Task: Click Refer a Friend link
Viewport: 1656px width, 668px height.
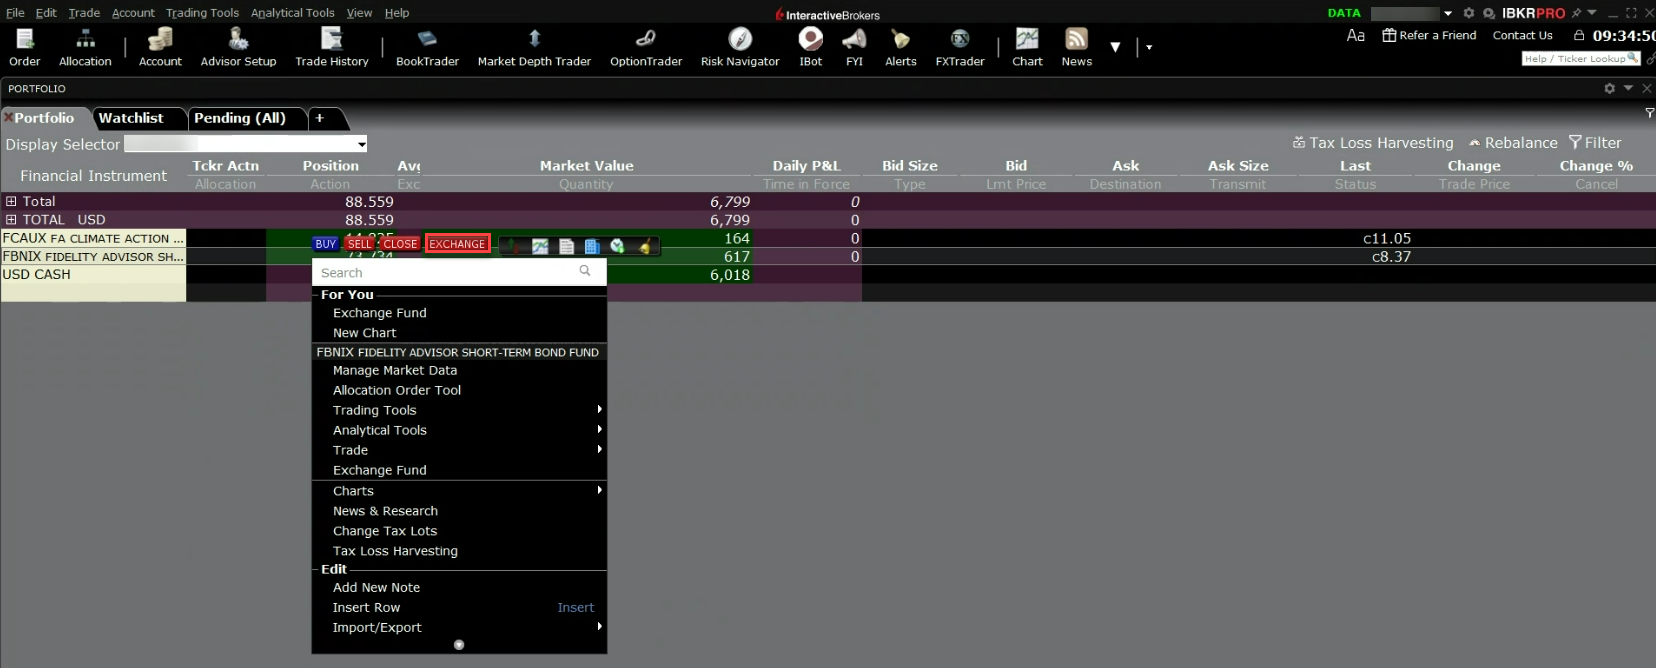Action: point(1429,35)
